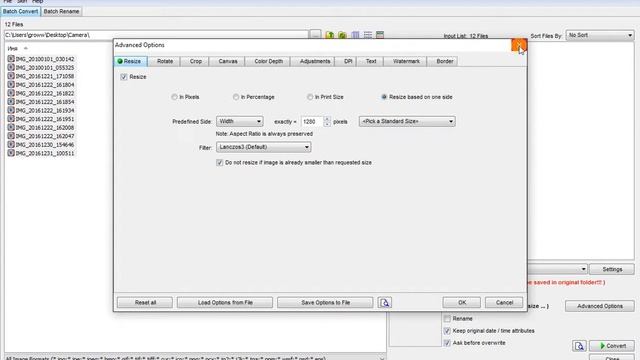Image resolution: width=640 pixels, height=360 pixels.
Task: Select file IMG_20161222_161934
Action: [41, 111]
